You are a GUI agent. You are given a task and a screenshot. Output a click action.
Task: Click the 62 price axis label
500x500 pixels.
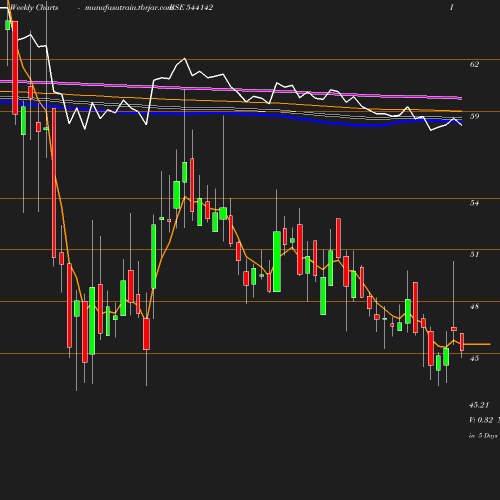pos(474,64)
